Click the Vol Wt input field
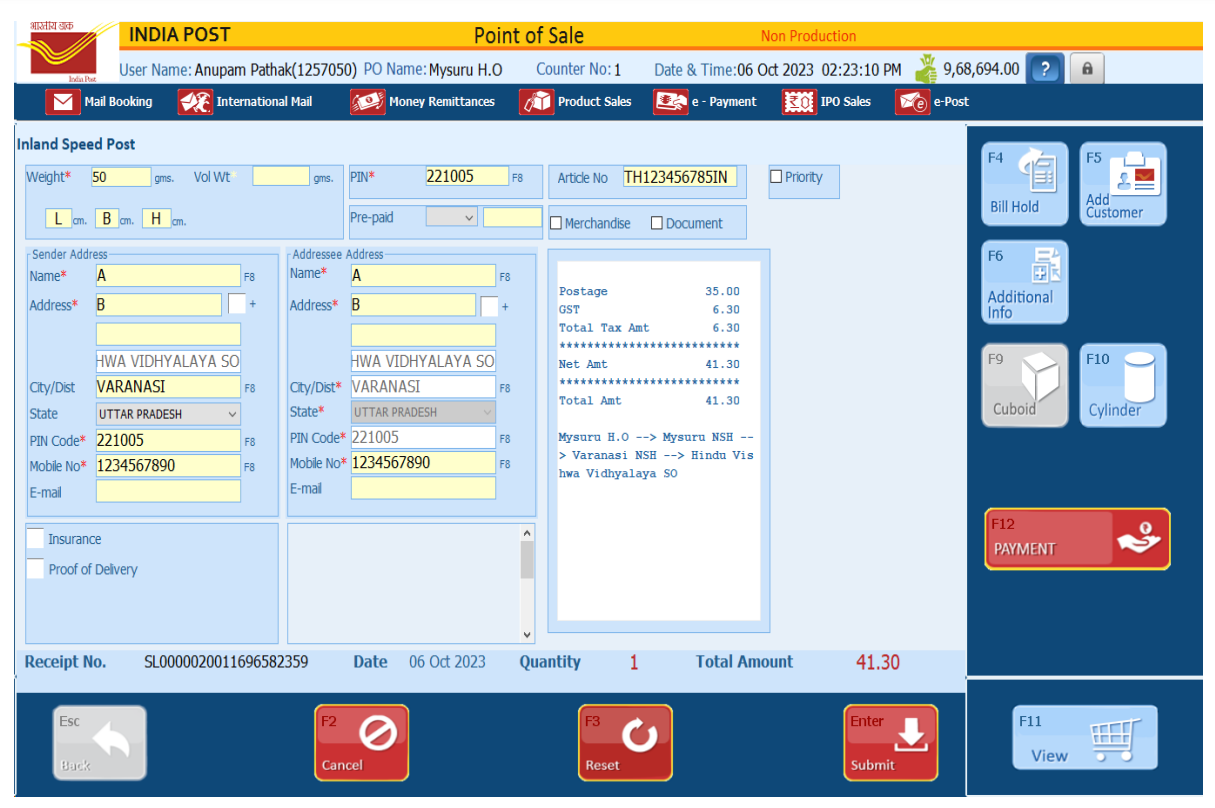 point(281,177)
